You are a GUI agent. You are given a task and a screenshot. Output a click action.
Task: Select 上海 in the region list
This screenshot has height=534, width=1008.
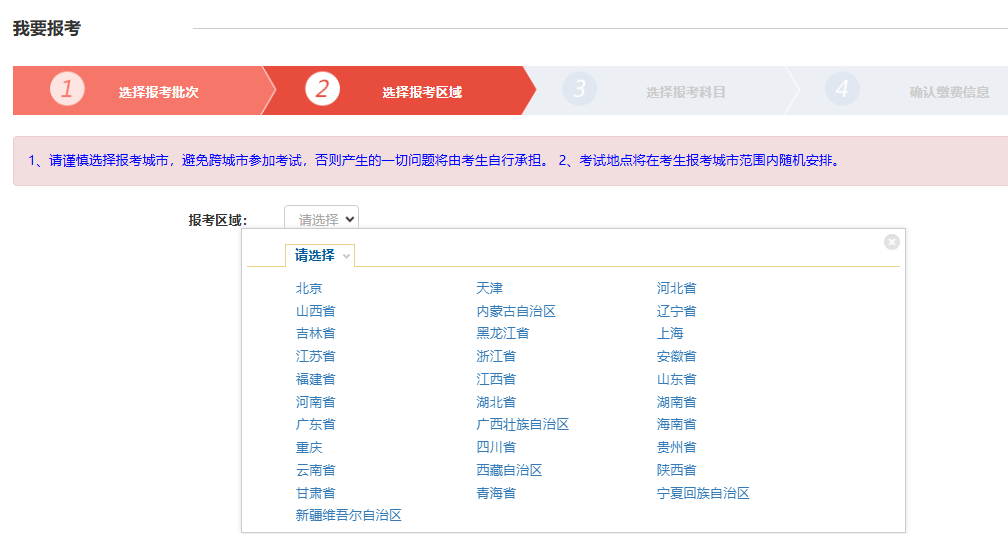[670, 334]
